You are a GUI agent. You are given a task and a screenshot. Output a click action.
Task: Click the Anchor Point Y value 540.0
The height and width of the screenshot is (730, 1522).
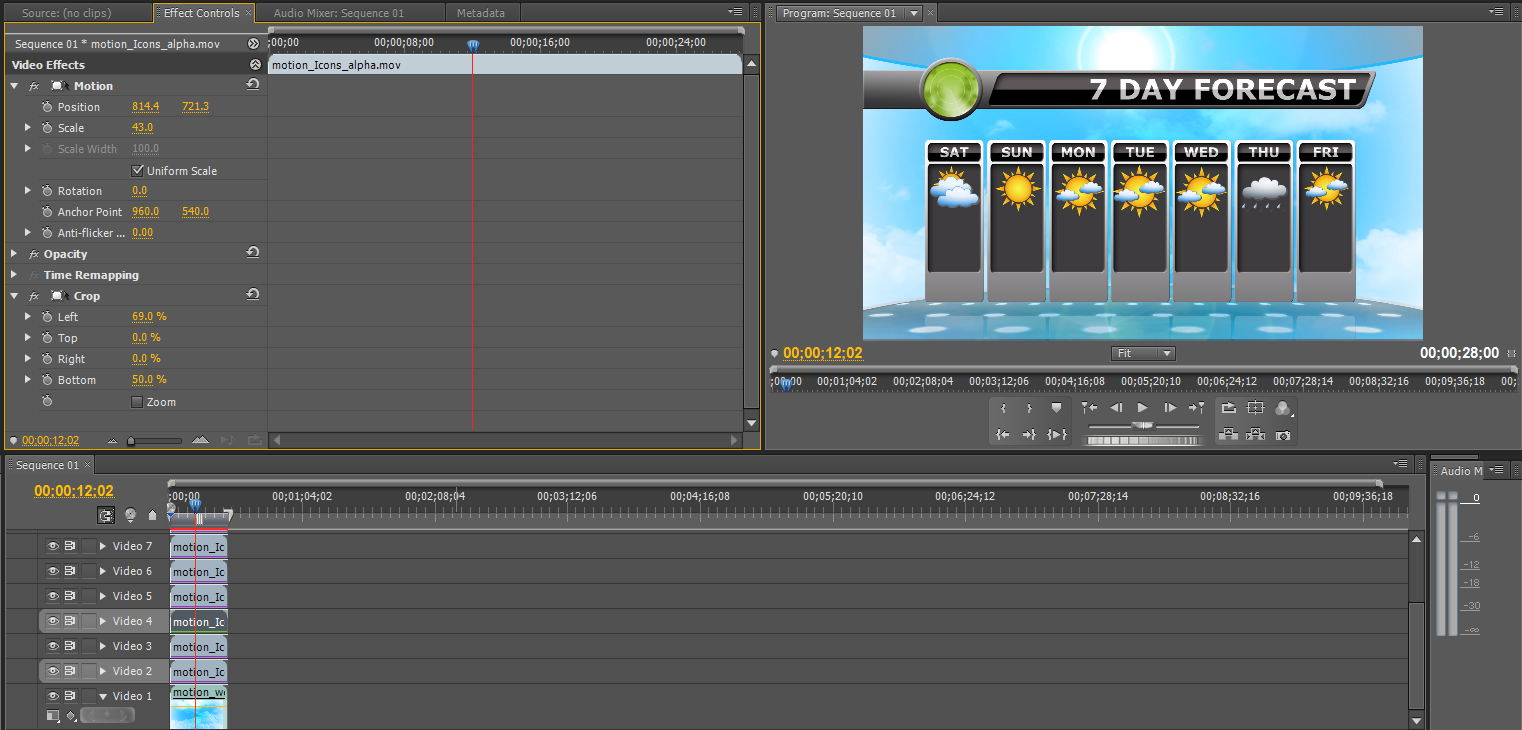pyautogui.click(x=195, y=211)
